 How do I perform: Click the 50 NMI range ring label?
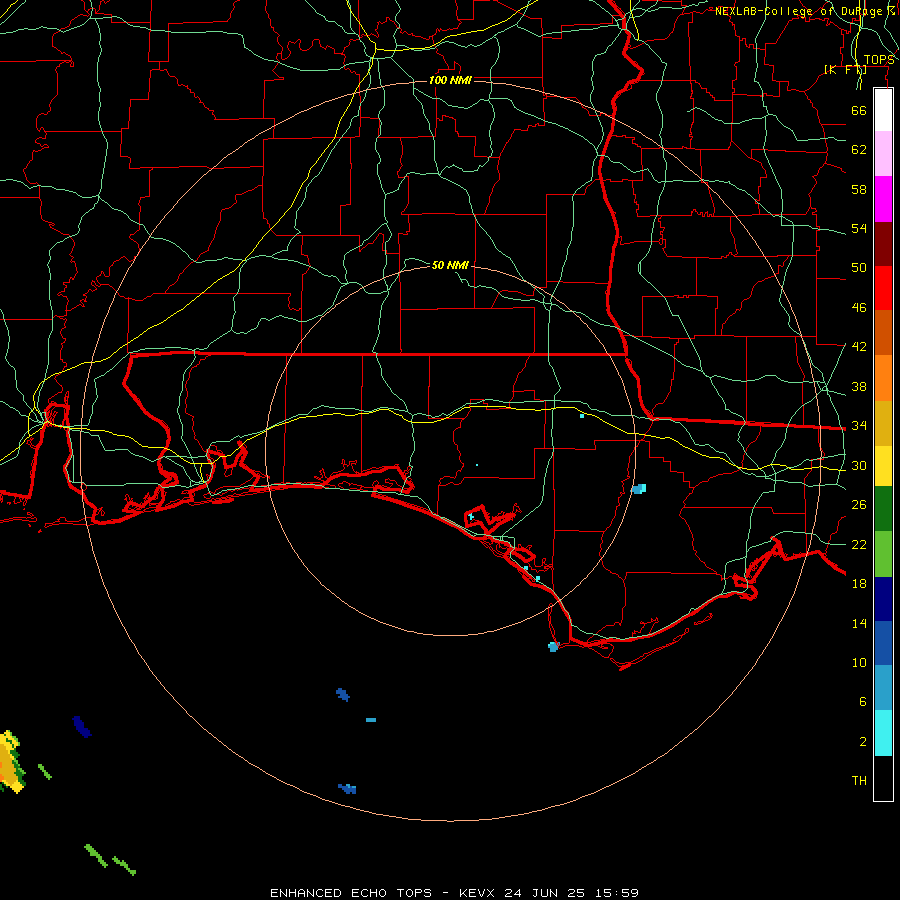(450, 265)
